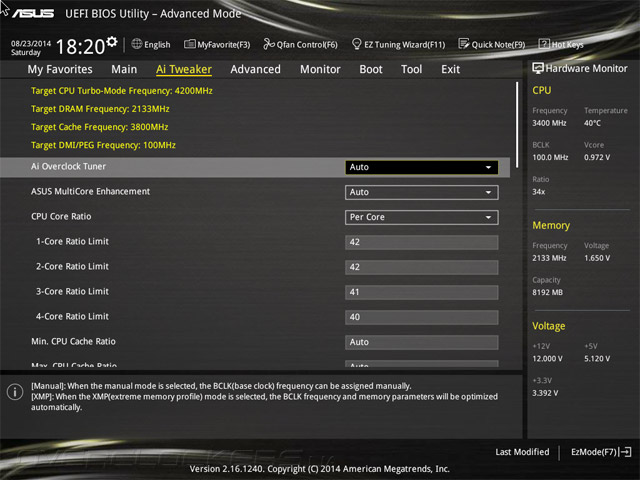The image size is (640, 480).
Task: Click the +3.3V 3.392 V reading
Action: pos(545,393)
